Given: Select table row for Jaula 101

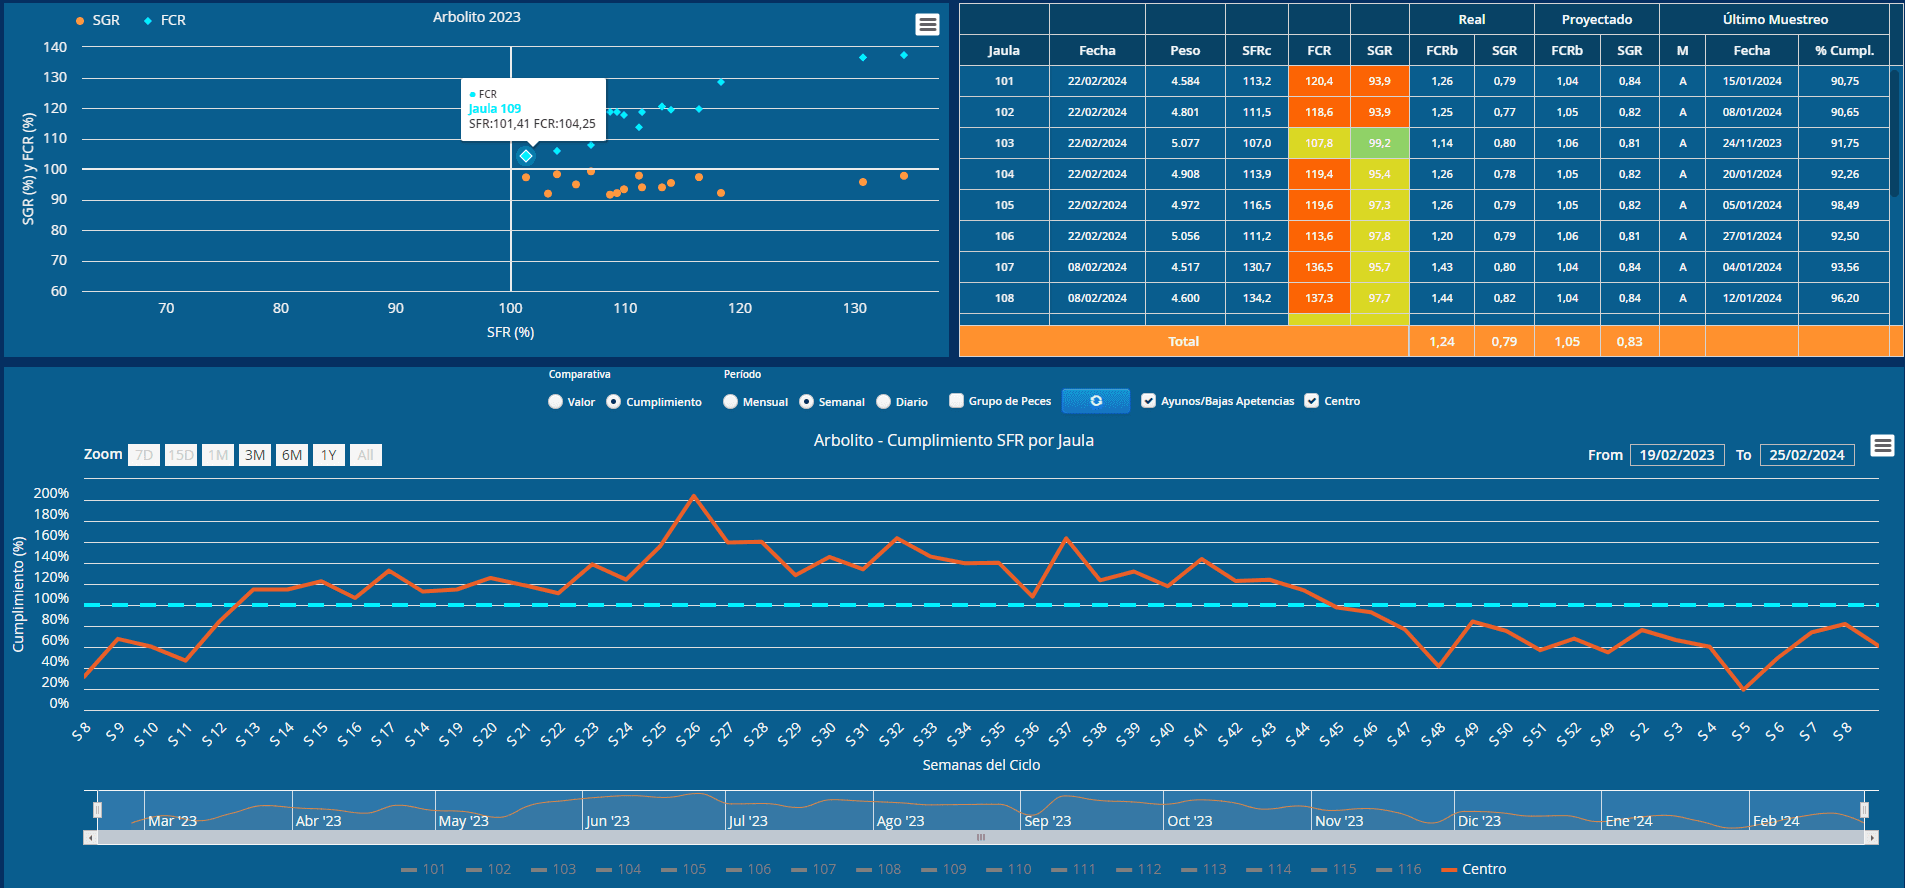Looking at the screenshot, I should click(x=1424, y=81).
